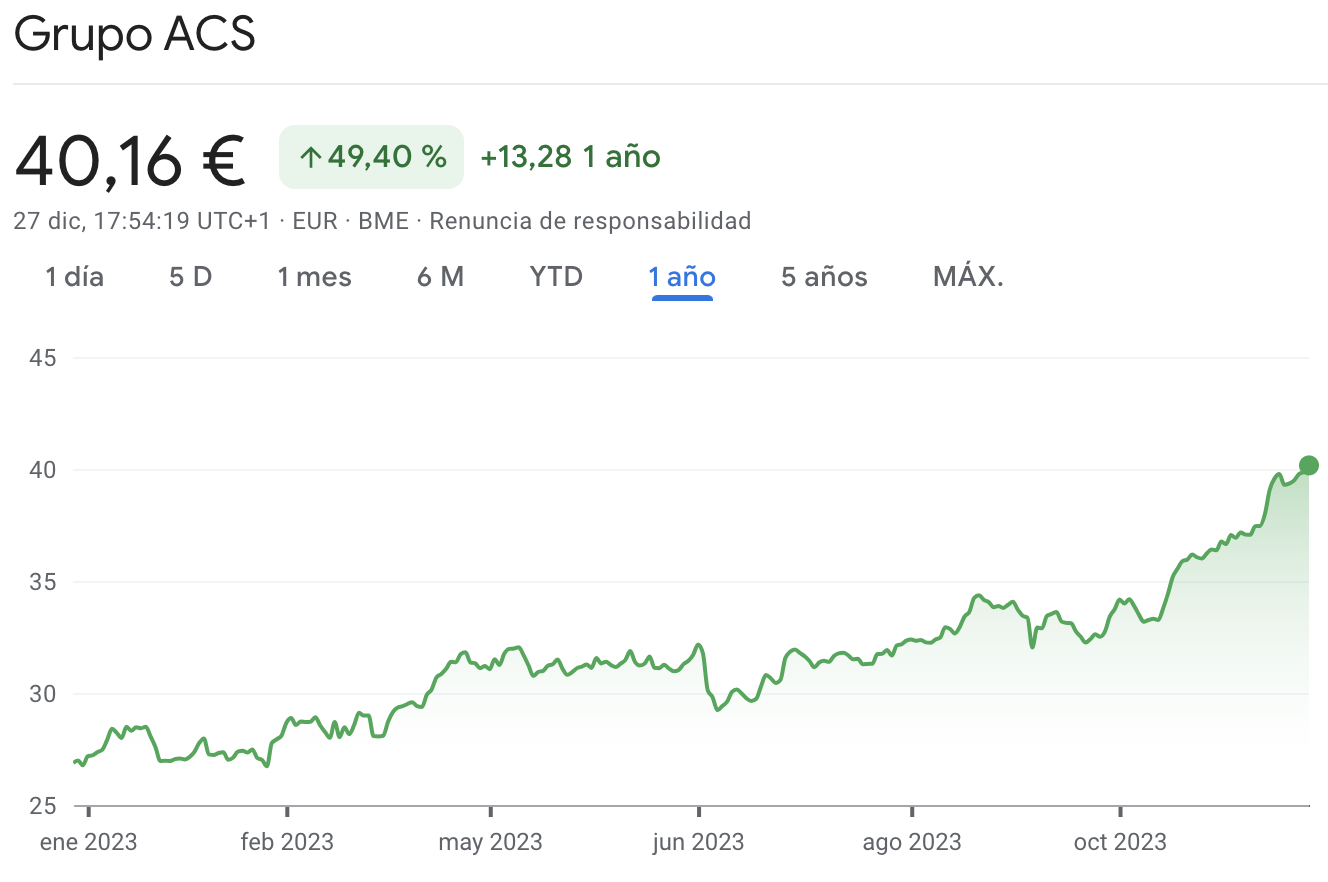The height and width of the screenshot is (882, 1328).
Task: Open the 1 mes chart range
Action: 314,277
